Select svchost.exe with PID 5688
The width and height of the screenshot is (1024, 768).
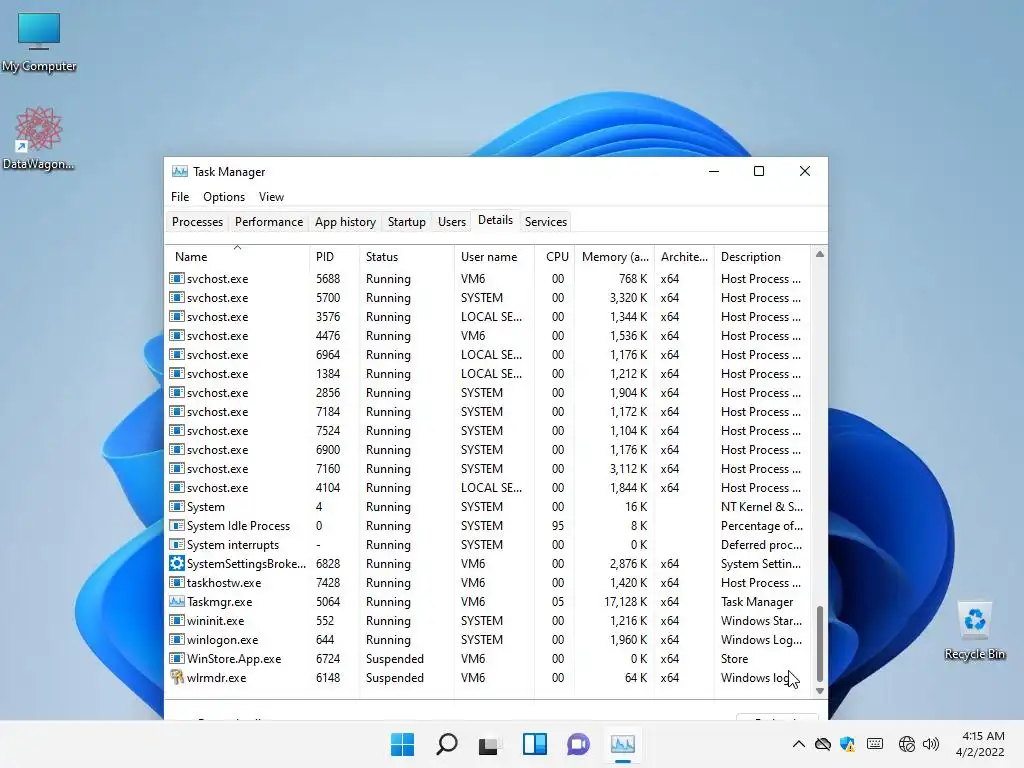click(488, 278)
